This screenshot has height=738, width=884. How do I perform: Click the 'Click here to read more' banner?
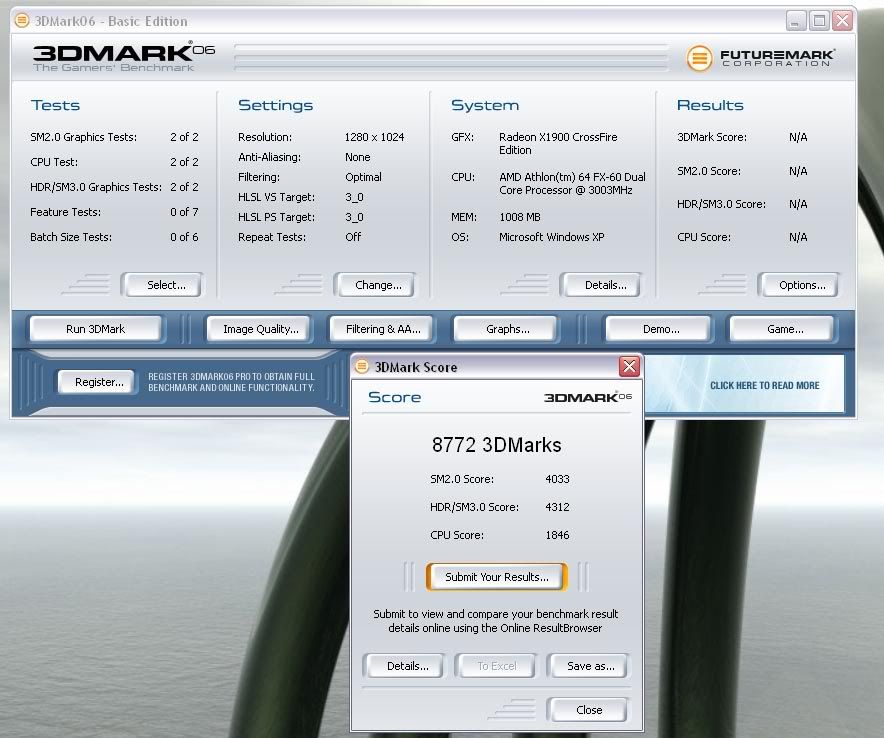point(744,385)
